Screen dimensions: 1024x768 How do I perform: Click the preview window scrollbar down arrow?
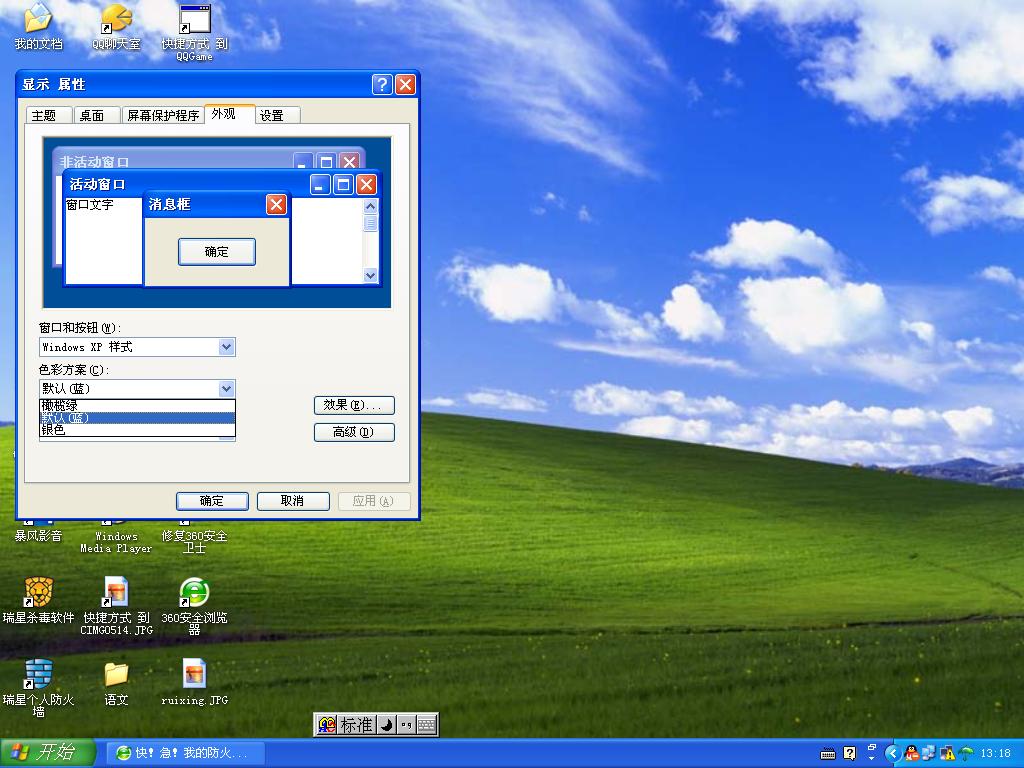point(371,275)
